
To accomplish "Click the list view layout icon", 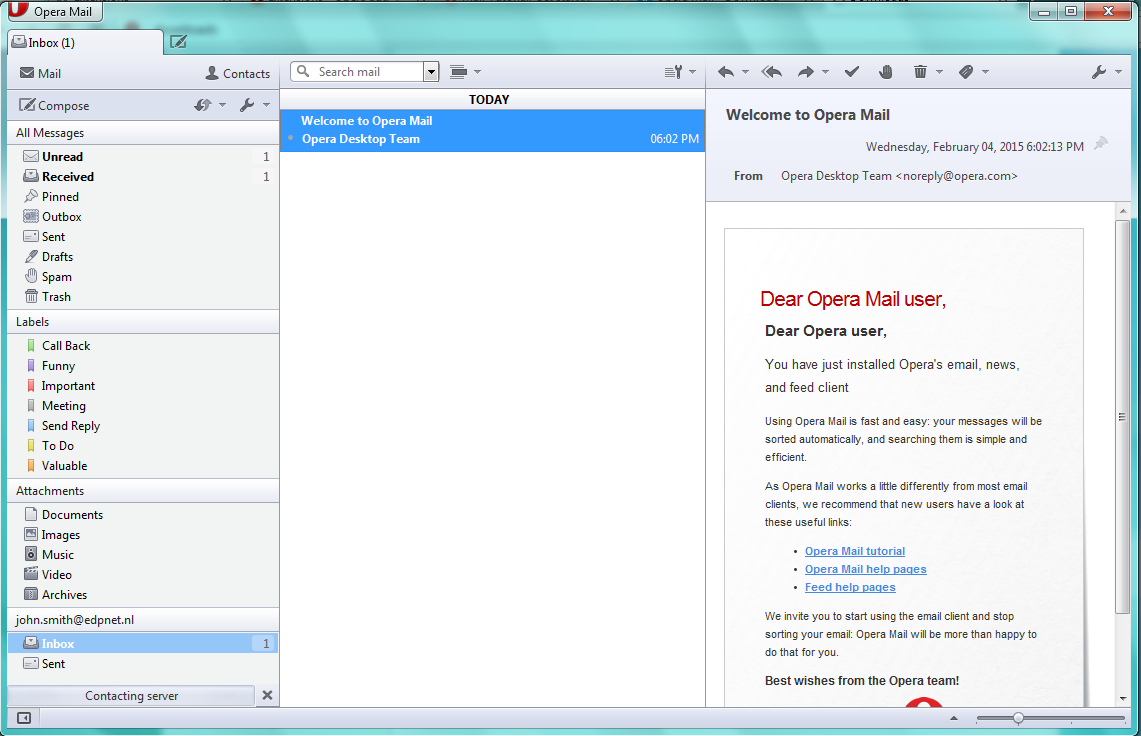I will pyautogui.click(x=458, y=72).
